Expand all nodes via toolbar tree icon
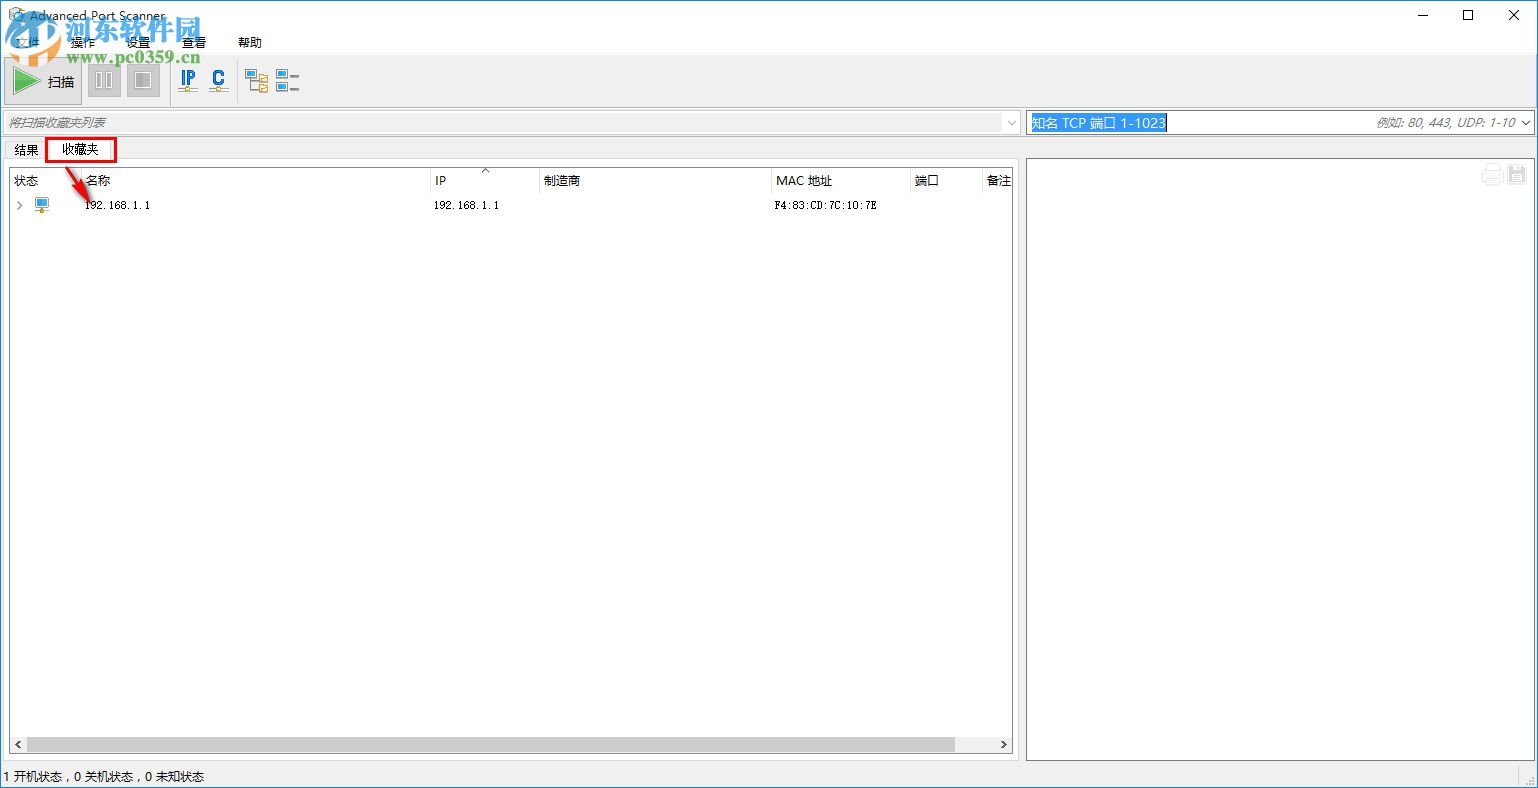 coord(257,81)
